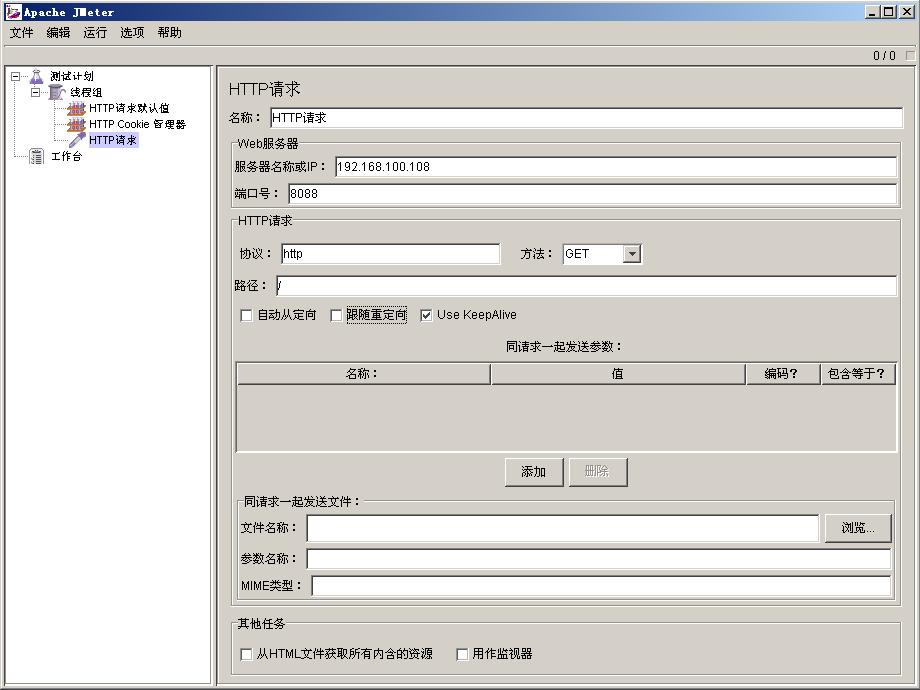The image size is (920, 690).
Task: Click the 路径 input field
Action: click(x=586, y=286)
